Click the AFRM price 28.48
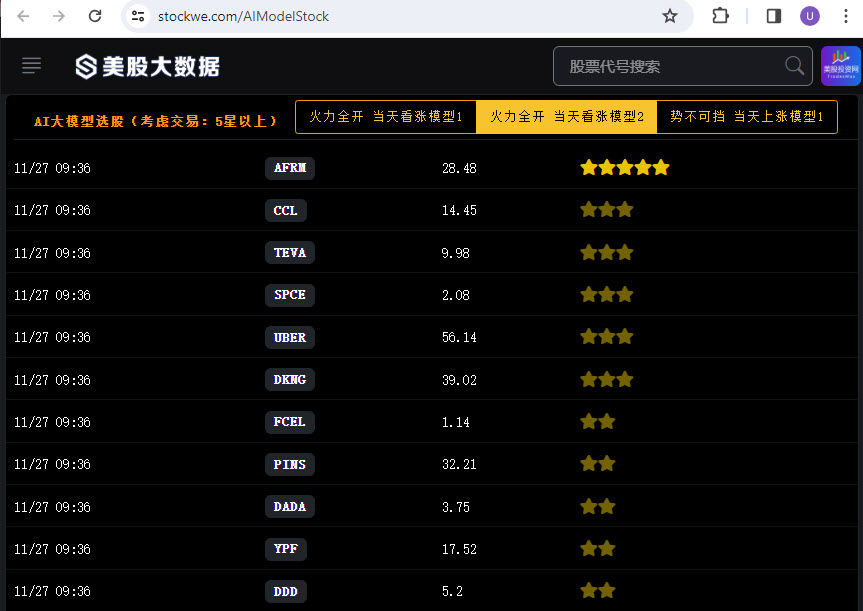The width and height of the screenshot is (863, 611). click(459, 168)
